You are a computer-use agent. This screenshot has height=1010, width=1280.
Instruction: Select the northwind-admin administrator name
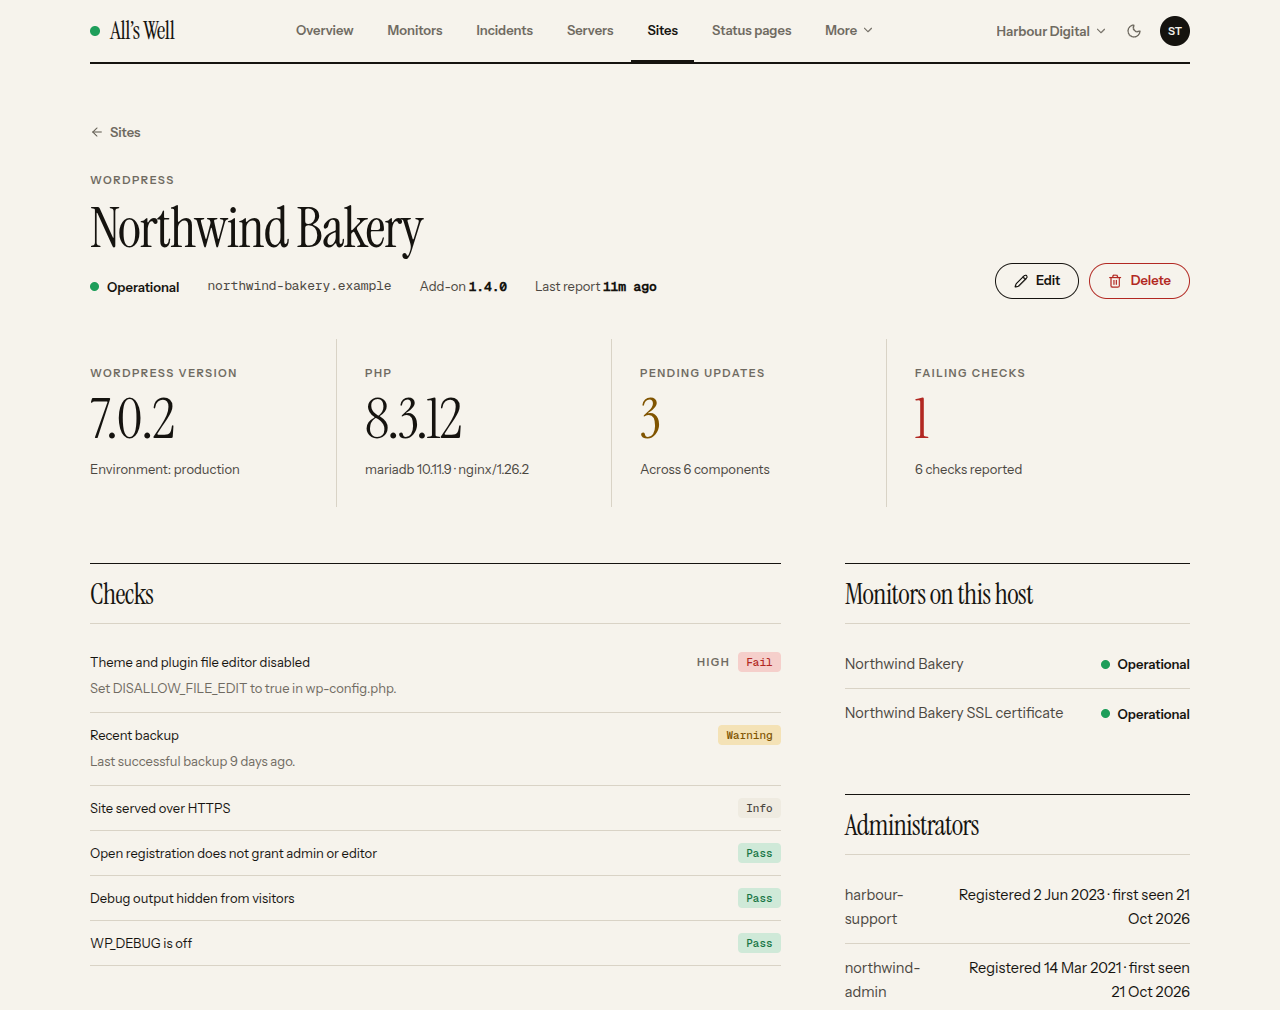(882, 980)
